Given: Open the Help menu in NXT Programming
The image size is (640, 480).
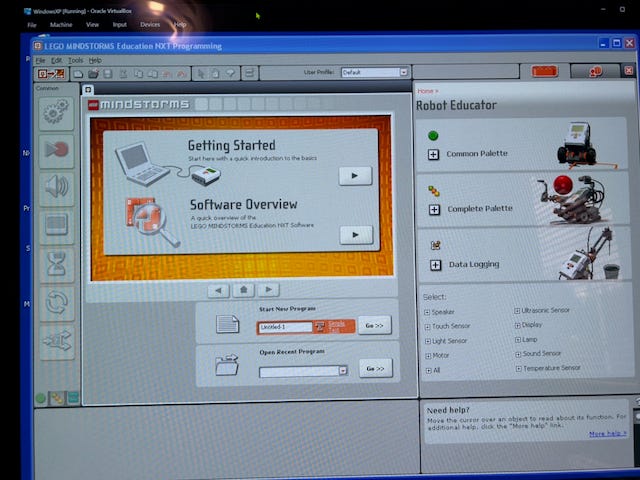Looking at the screenshot, I should pyautogui.click(x=95, y=60).
